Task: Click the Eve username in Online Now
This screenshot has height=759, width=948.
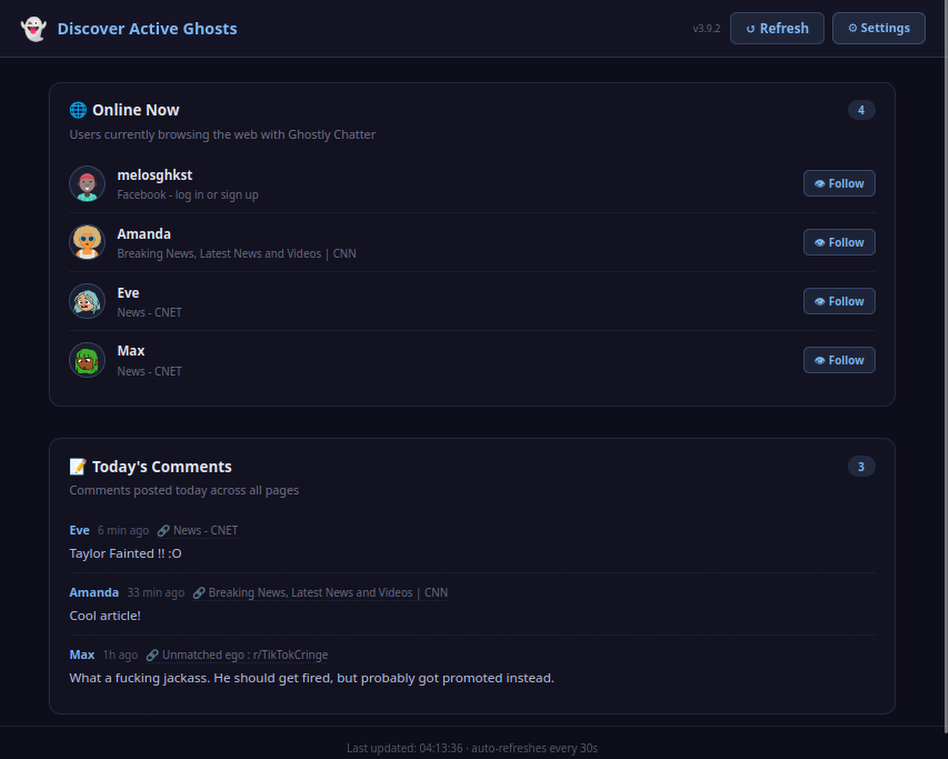Action: [128, 293]
